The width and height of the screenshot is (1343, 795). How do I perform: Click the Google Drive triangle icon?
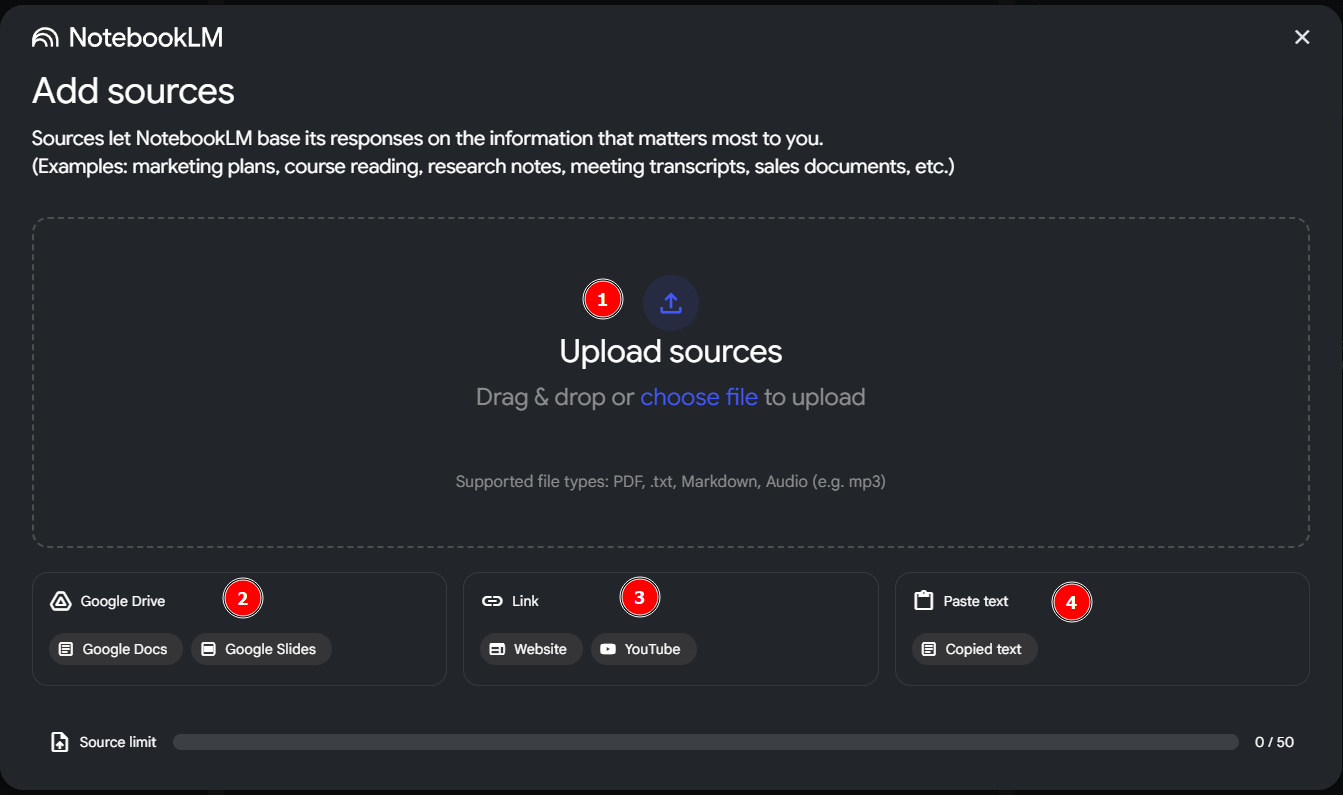pos(60,601)
